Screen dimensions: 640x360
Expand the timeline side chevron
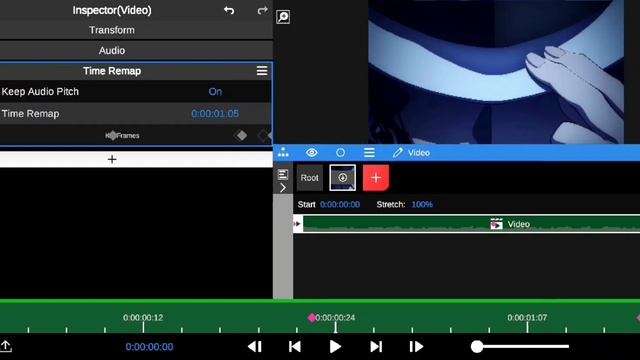[x=283, y=188]
